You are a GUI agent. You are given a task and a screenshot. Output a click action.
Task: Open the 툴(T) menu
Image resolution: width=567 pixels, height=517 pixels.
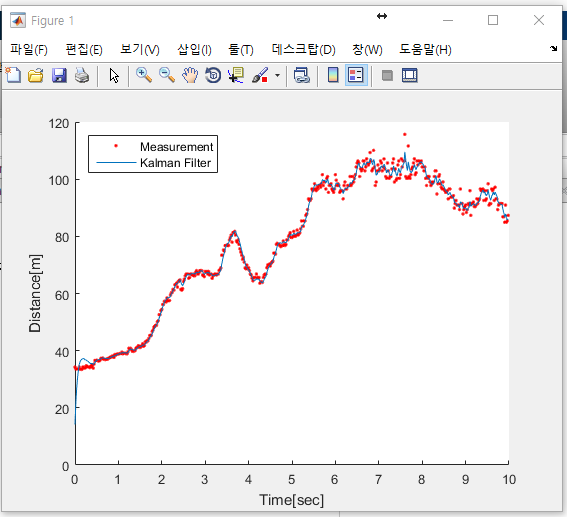(x=241, y=49)
